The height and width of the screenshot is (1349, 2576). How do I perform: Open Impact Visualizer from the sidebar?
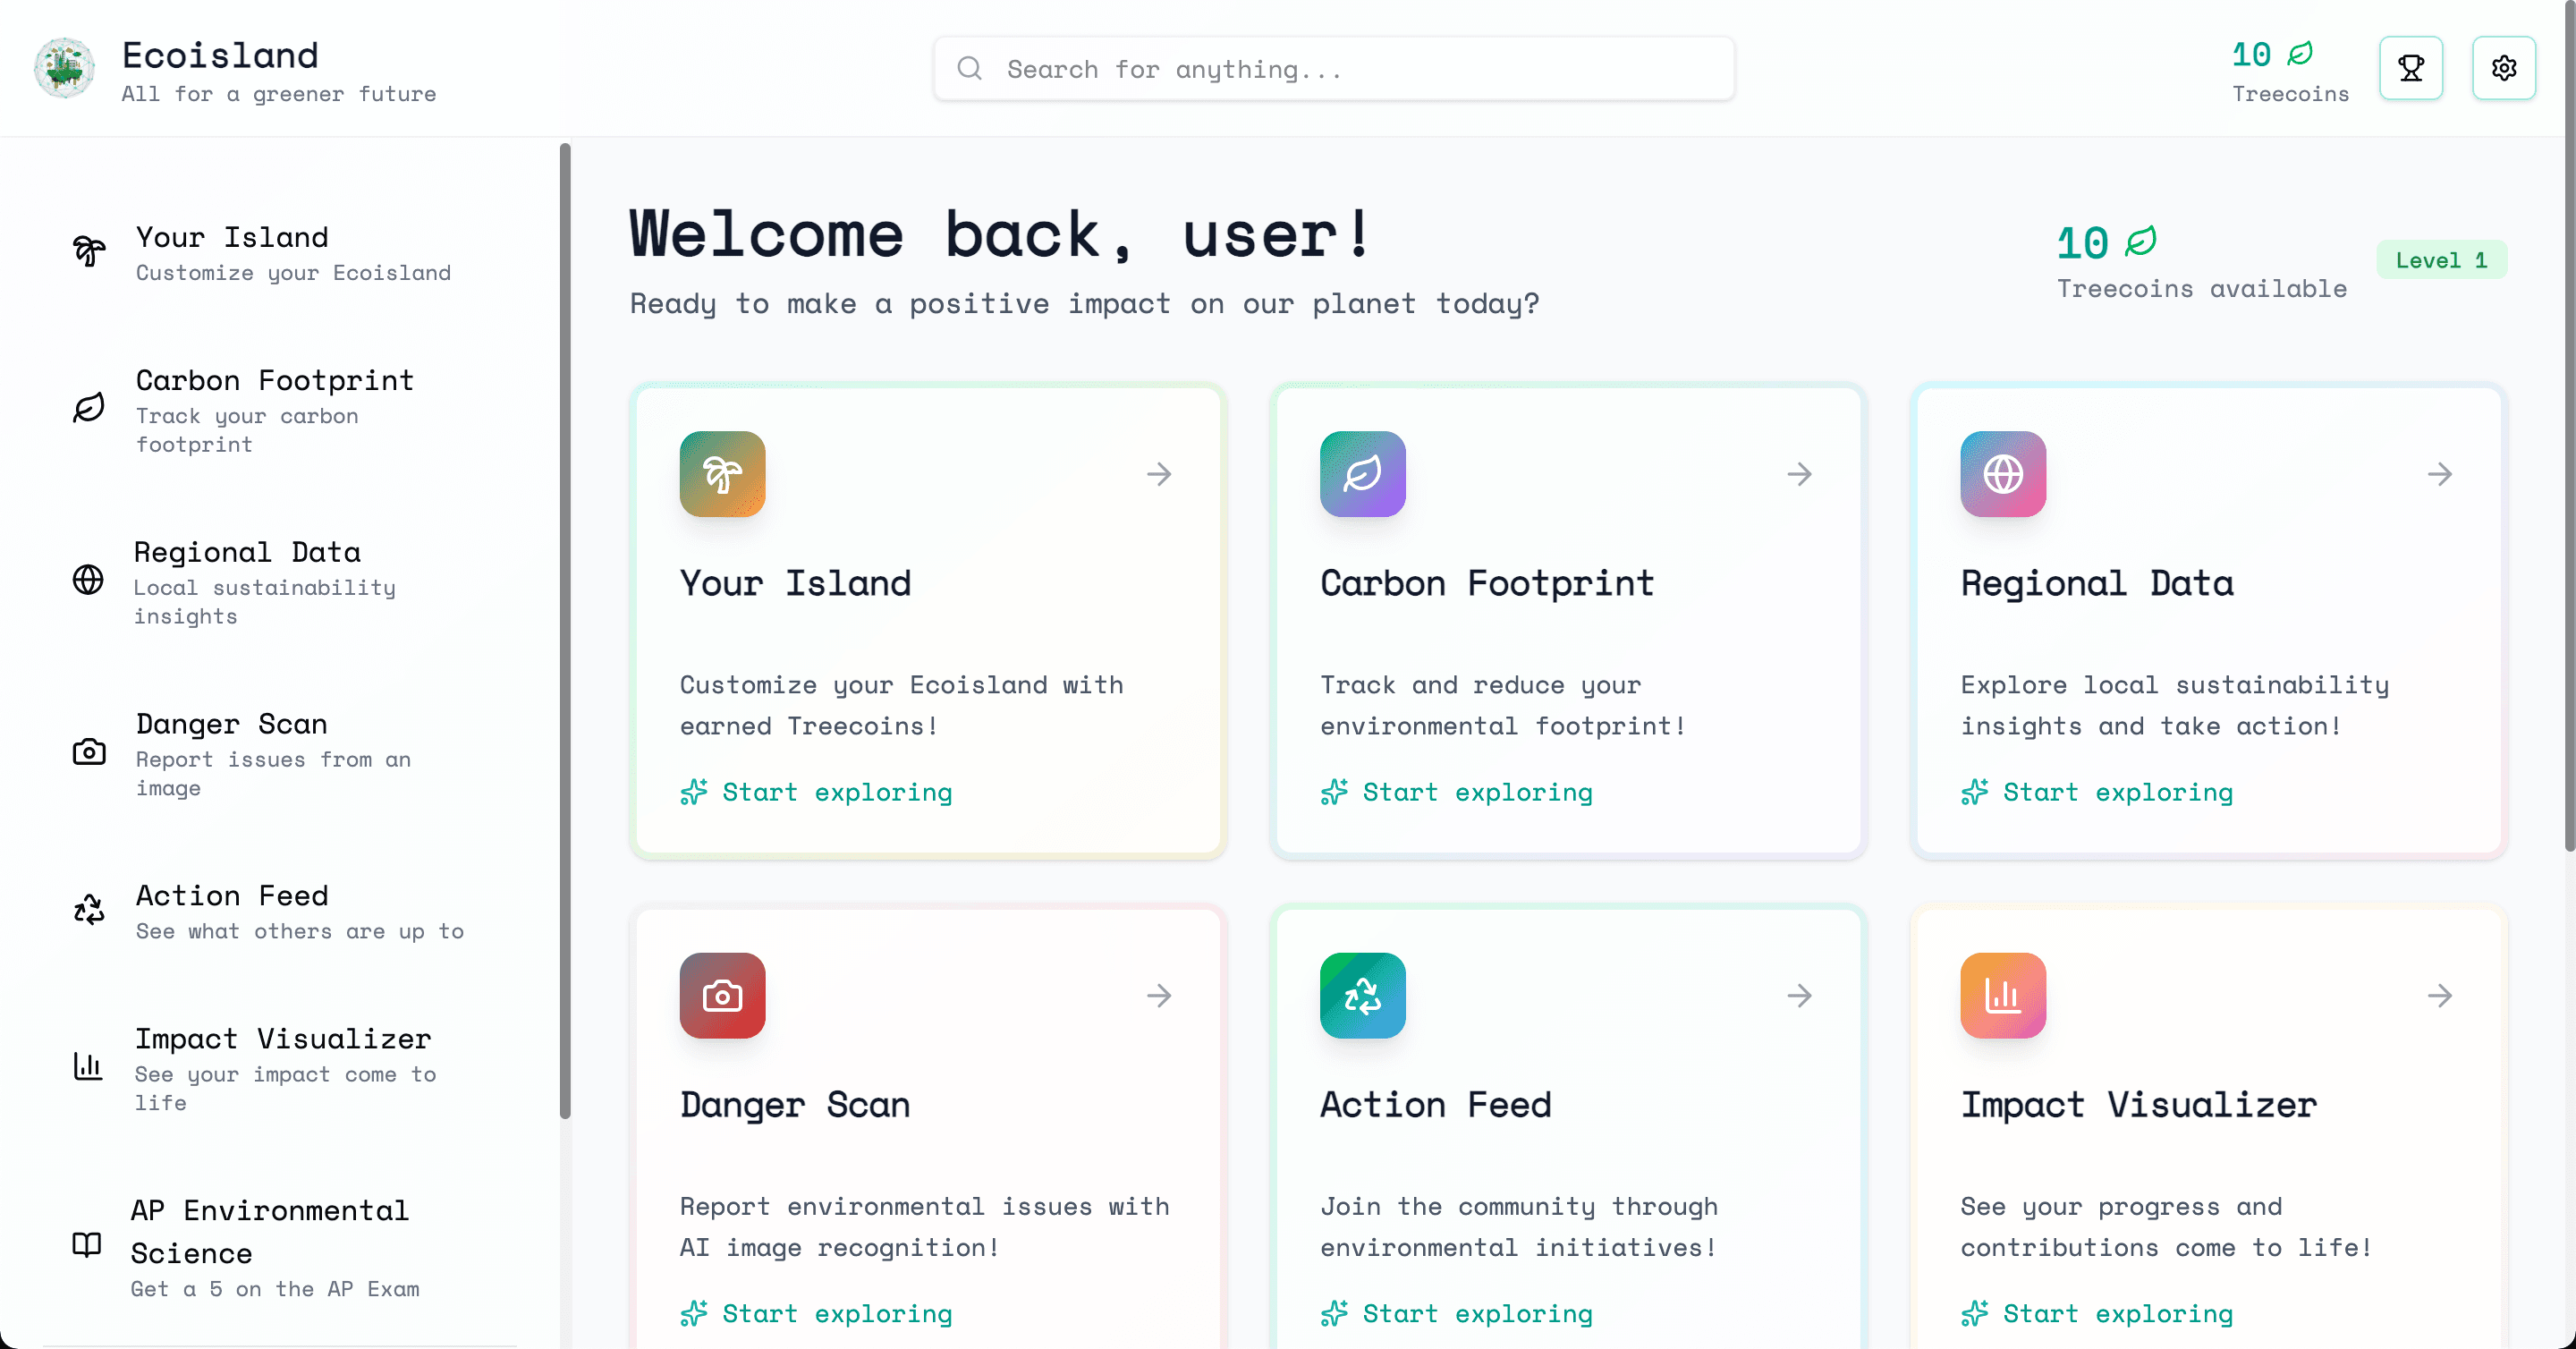[x=280, y=1067]
